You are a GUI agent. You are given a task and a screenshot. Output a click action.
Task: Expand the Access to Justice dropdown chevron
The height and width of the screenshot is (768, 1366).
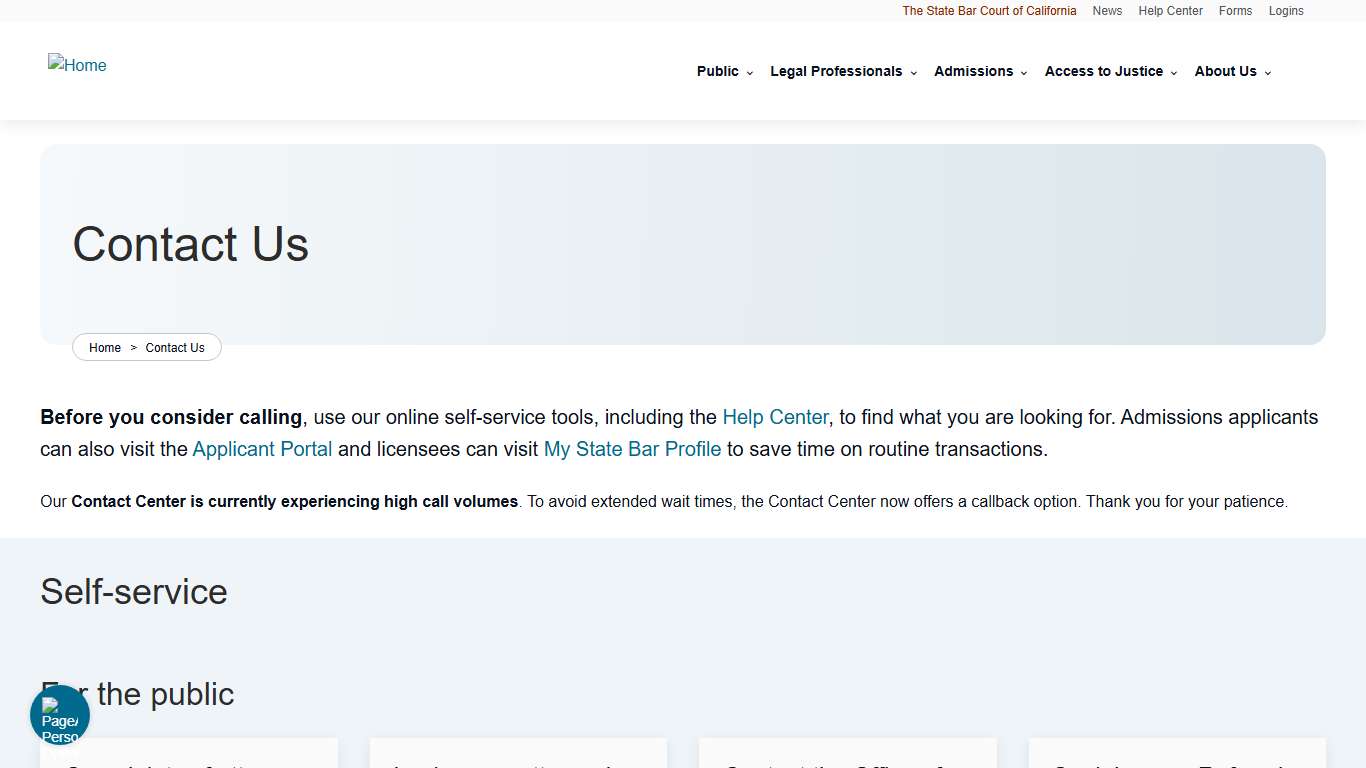click(x=1174, y=72)
